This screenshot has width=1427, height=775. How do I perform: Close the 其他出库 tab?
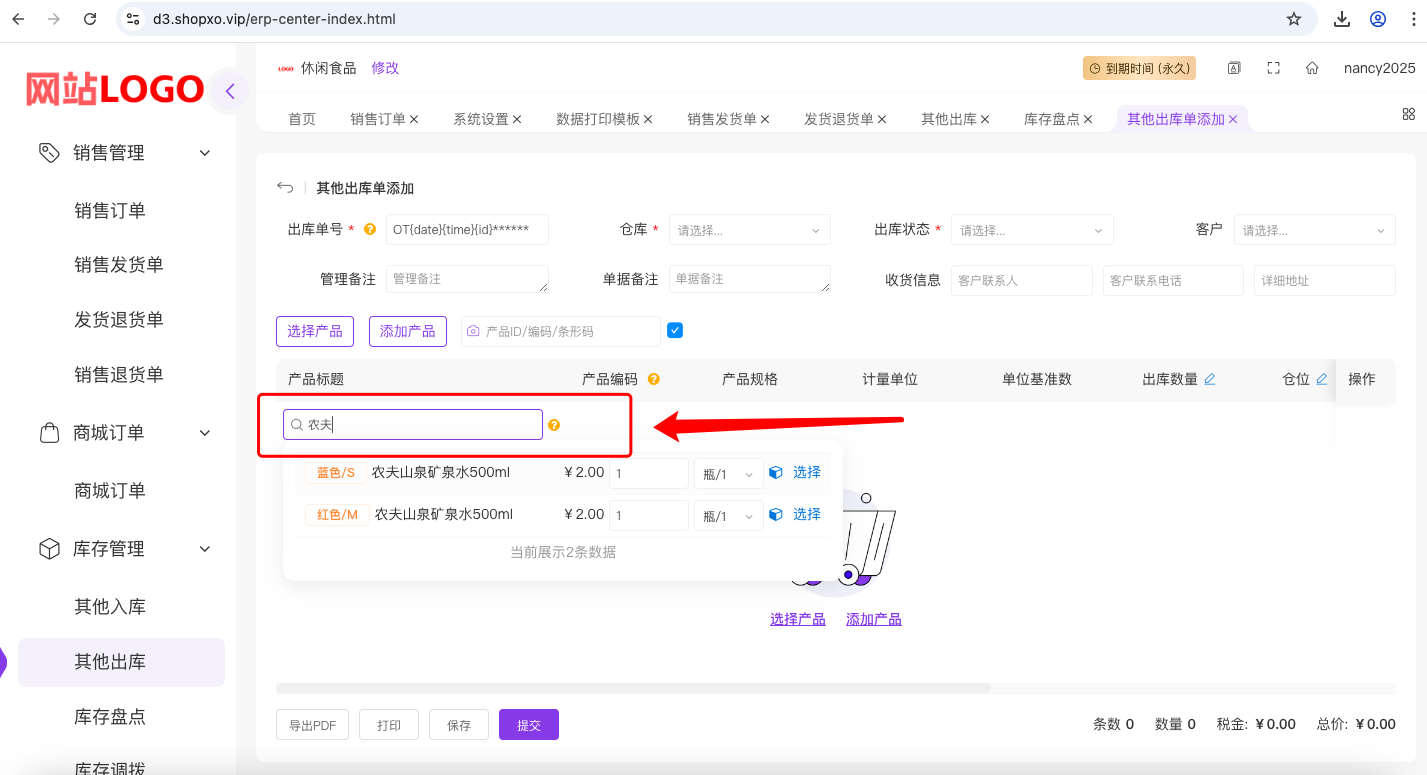pos(985,119)
